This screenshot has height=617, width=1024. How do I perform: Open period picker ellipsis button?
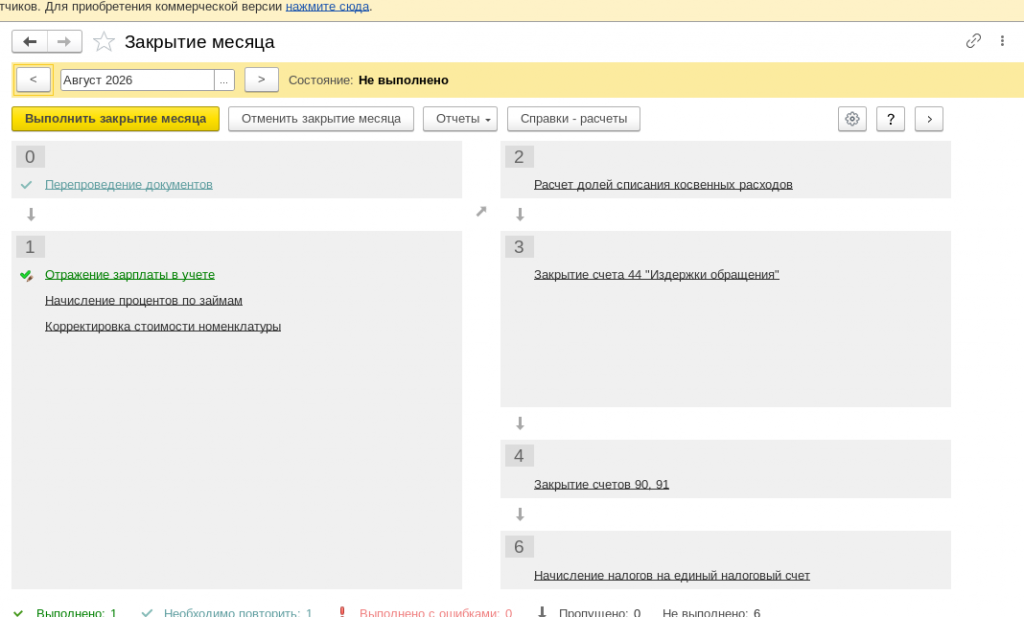pyautogui.click(x=223, y=80)
